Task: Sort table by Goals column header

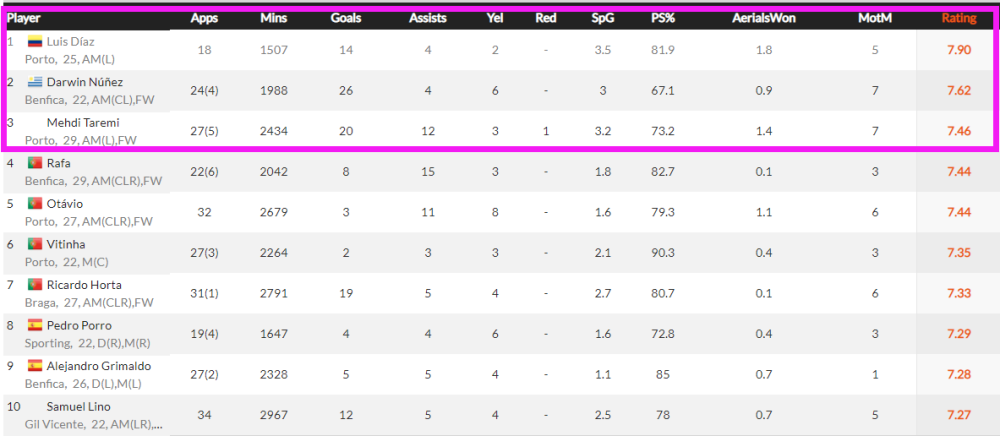Action: click(346, 18)
